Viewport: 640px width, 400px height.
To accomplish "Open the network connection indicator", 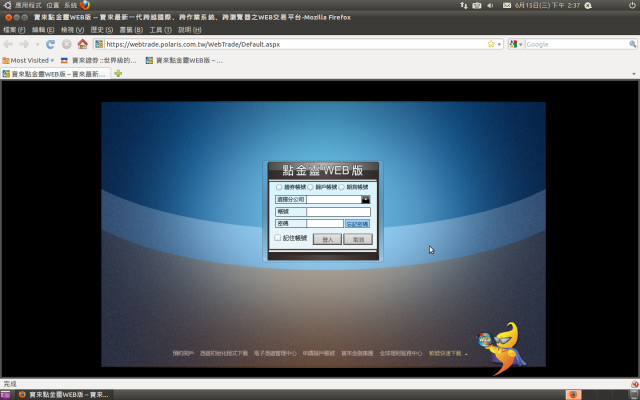I will [x=464, y=5].
